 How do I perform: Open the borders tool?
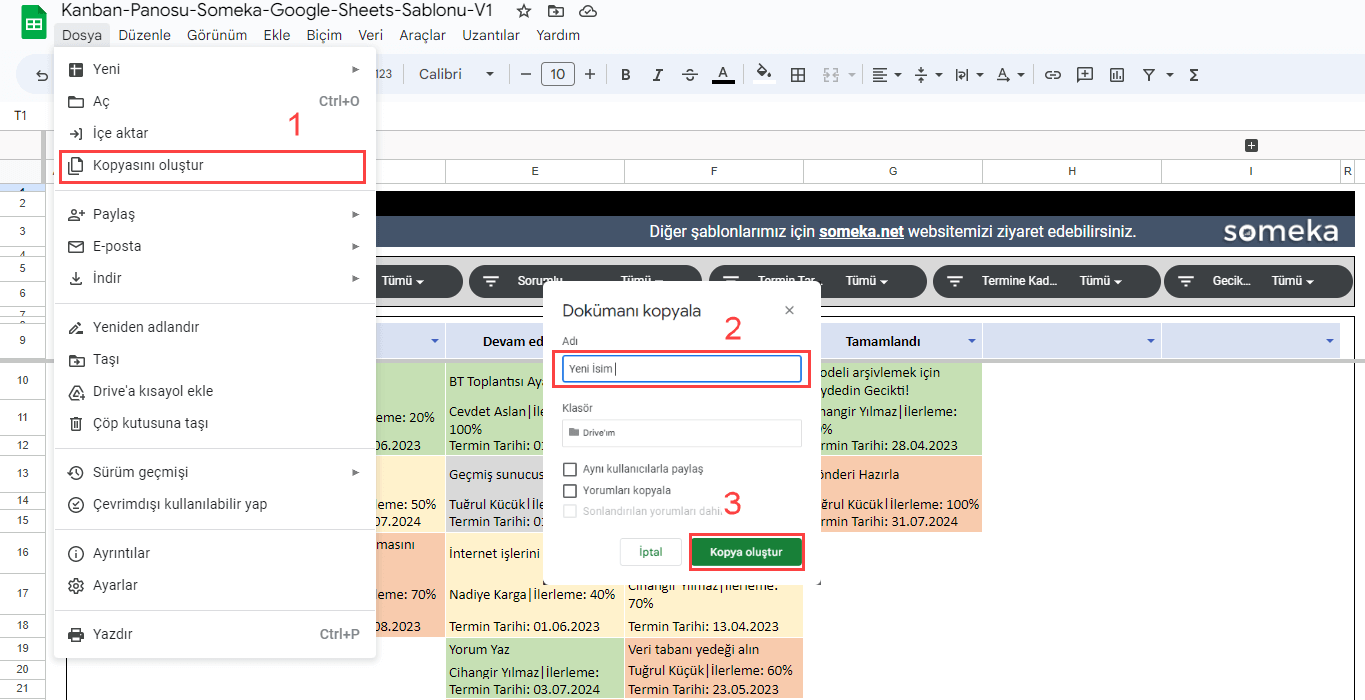tap(798, 75)
